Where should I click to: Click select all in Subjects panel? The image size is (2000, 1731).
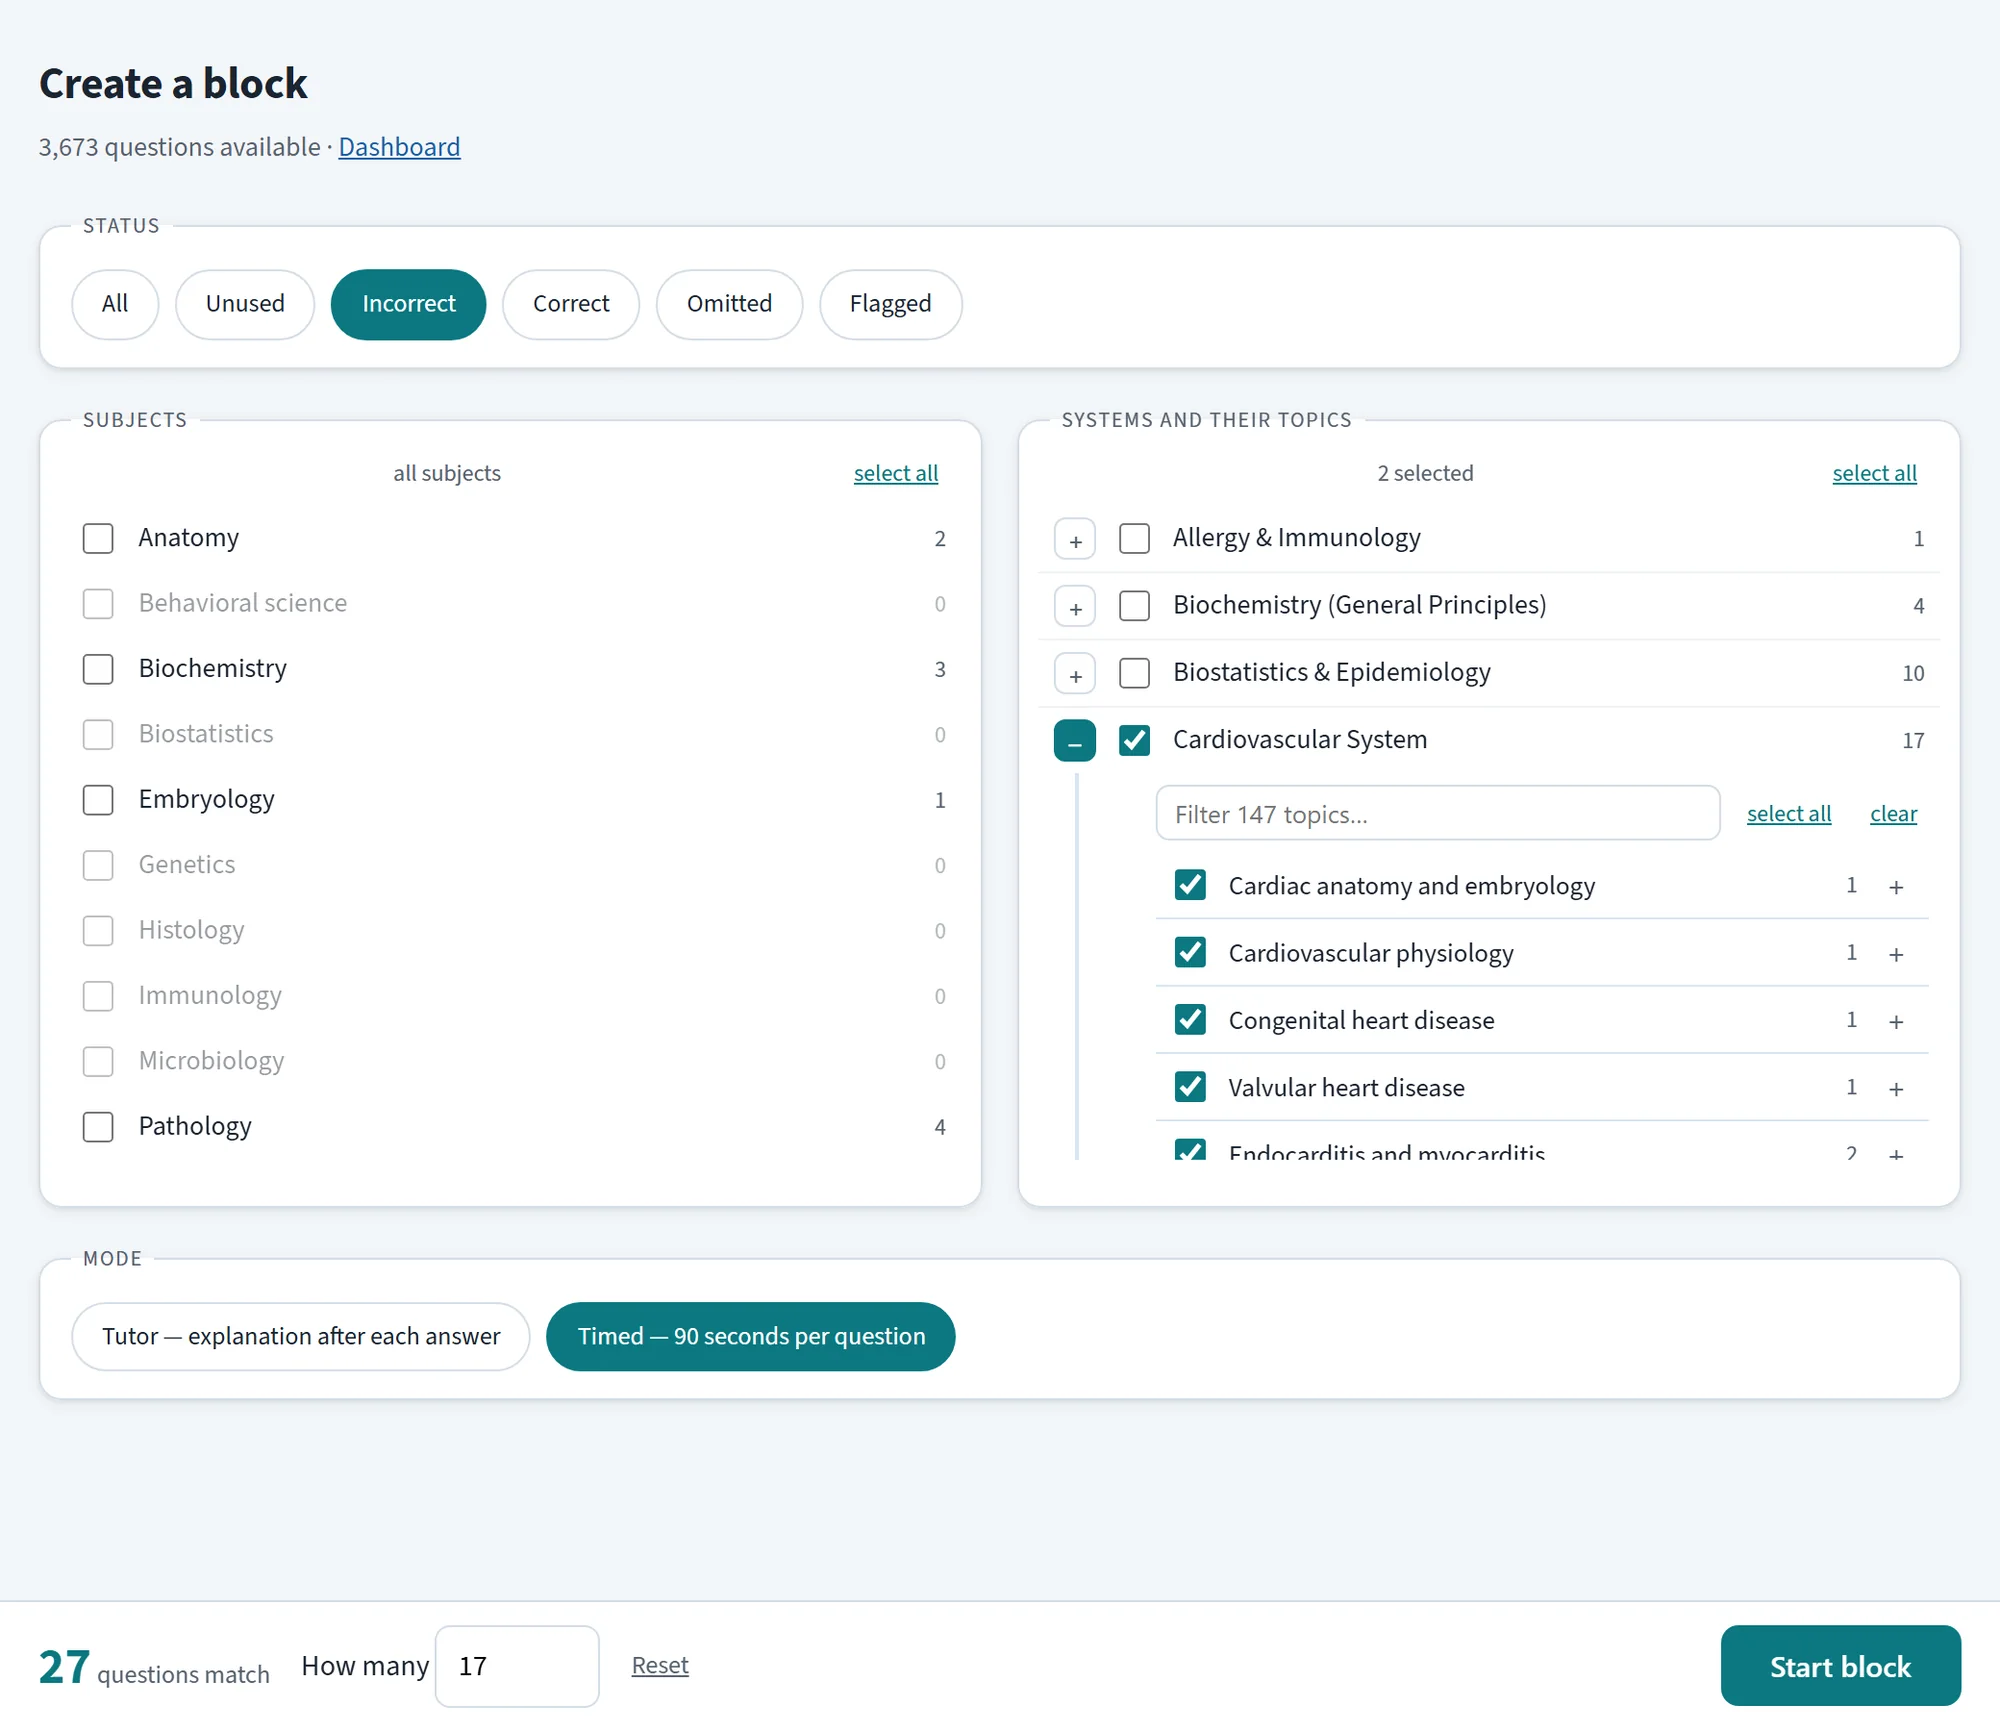pyautogui.click(x=896, y=474)
